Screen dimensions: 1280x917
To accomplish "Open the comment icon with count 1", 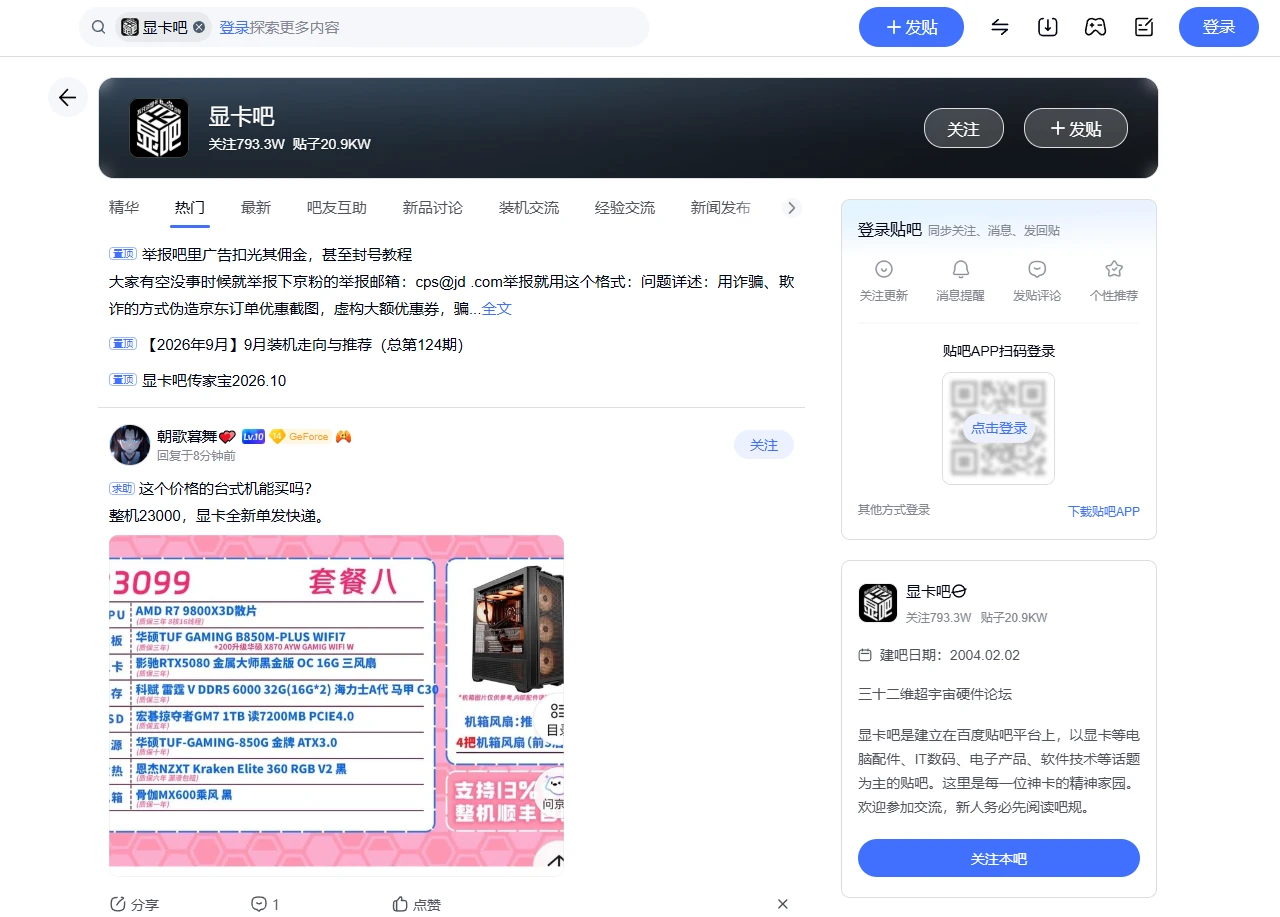I will 259,904.
